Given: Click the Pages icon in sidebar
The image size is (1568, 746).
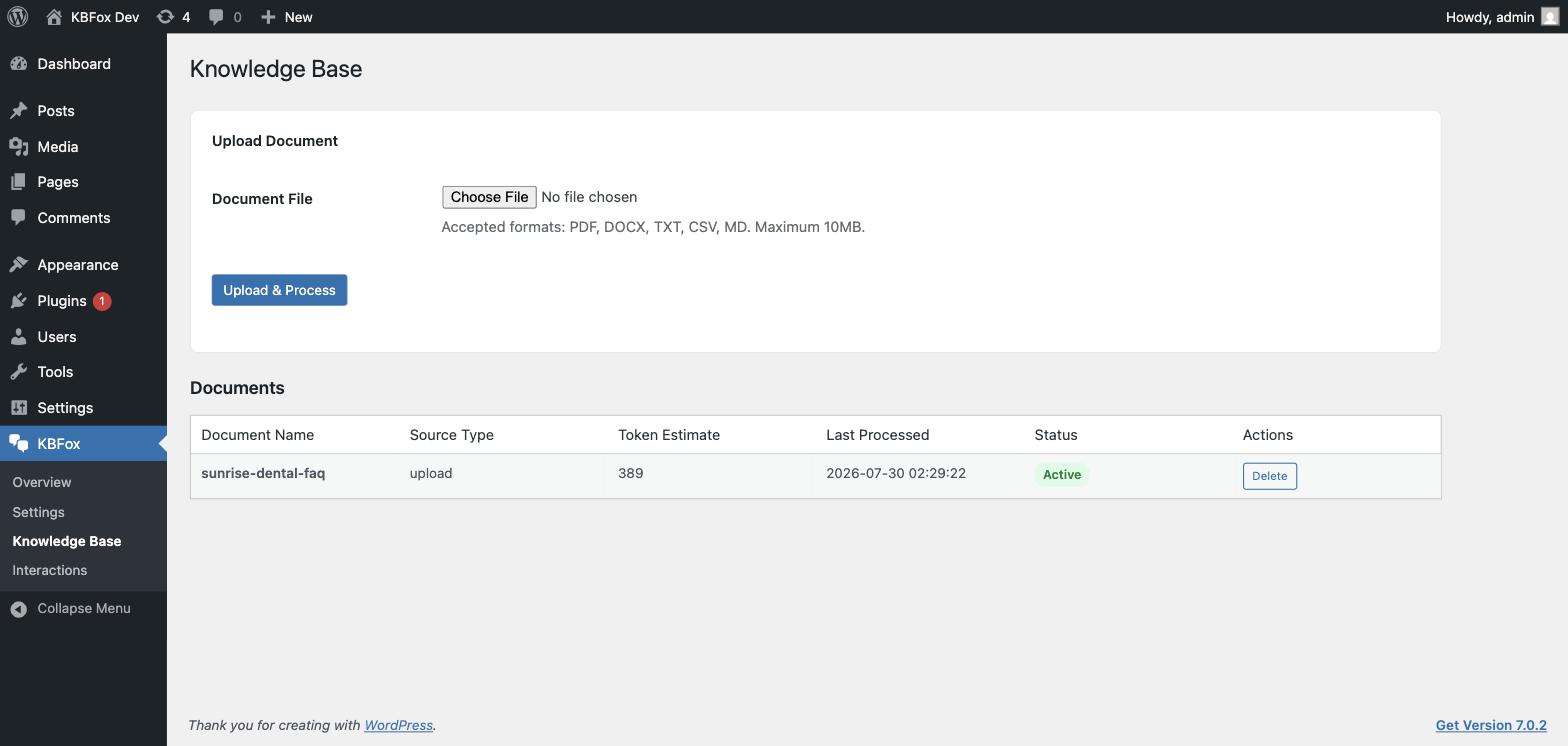Looking at the screenshot, I should coord(19,182).
